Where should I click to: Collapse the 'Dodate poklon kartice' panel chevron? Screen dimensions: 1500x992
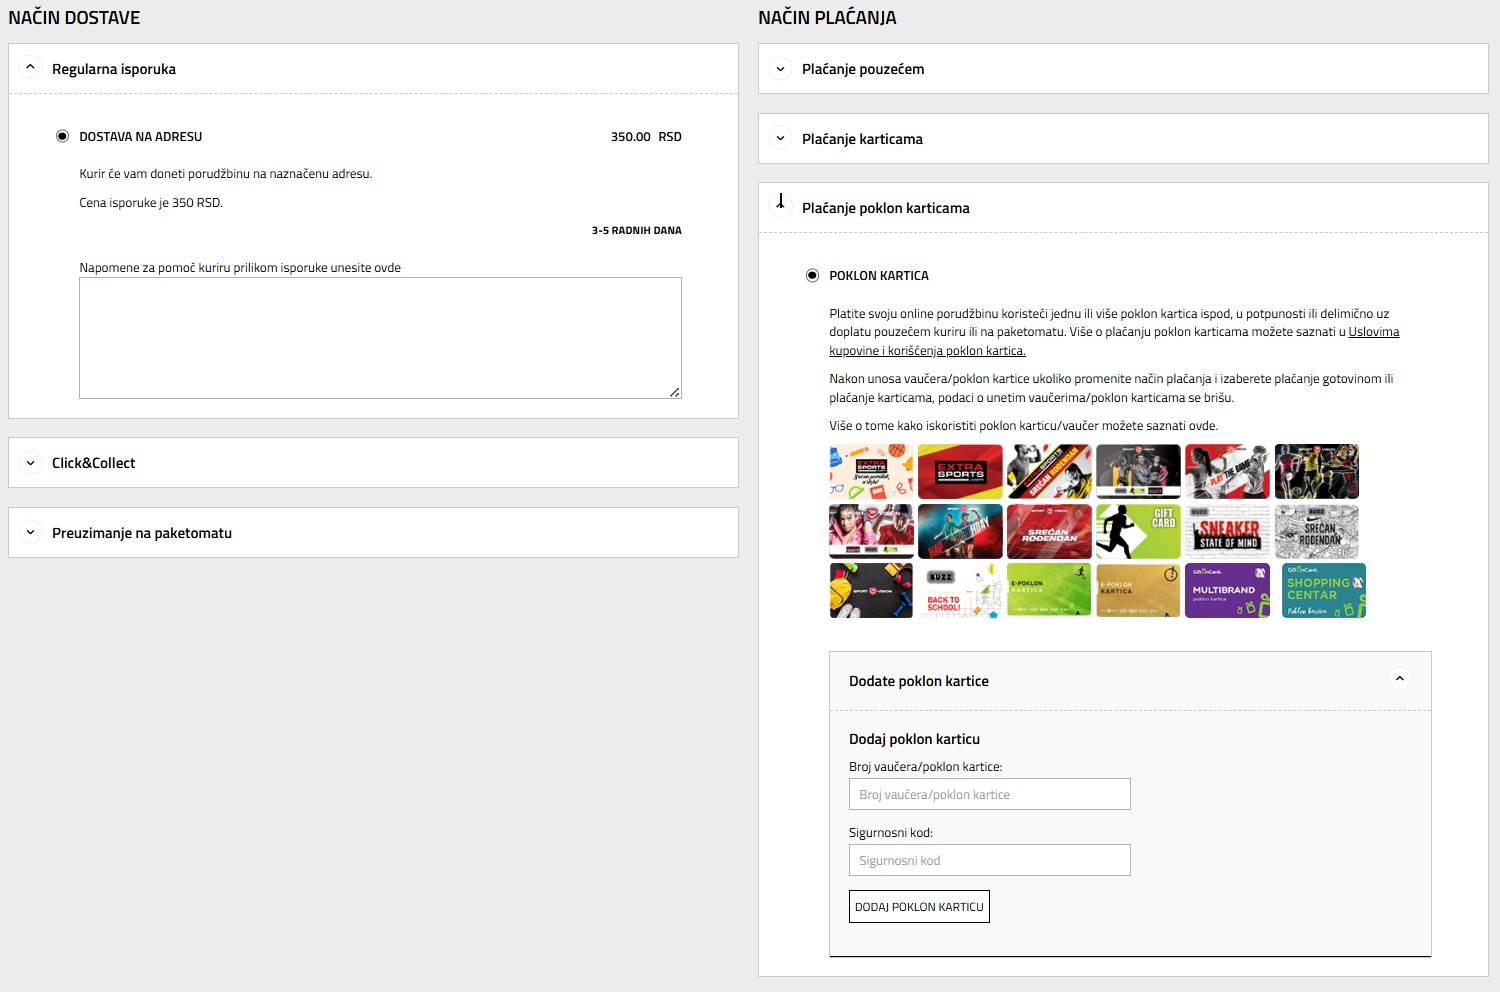click(1400, 679)
